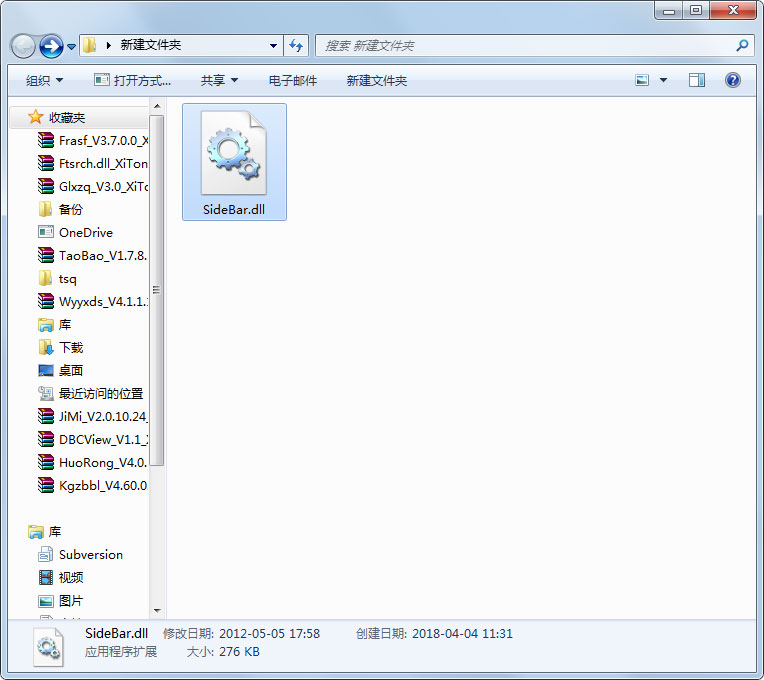The width and height of the screenshot is (764, 680).
Task: Open DBCView_V1.1 archive in favorites
Action: [93, 439]
